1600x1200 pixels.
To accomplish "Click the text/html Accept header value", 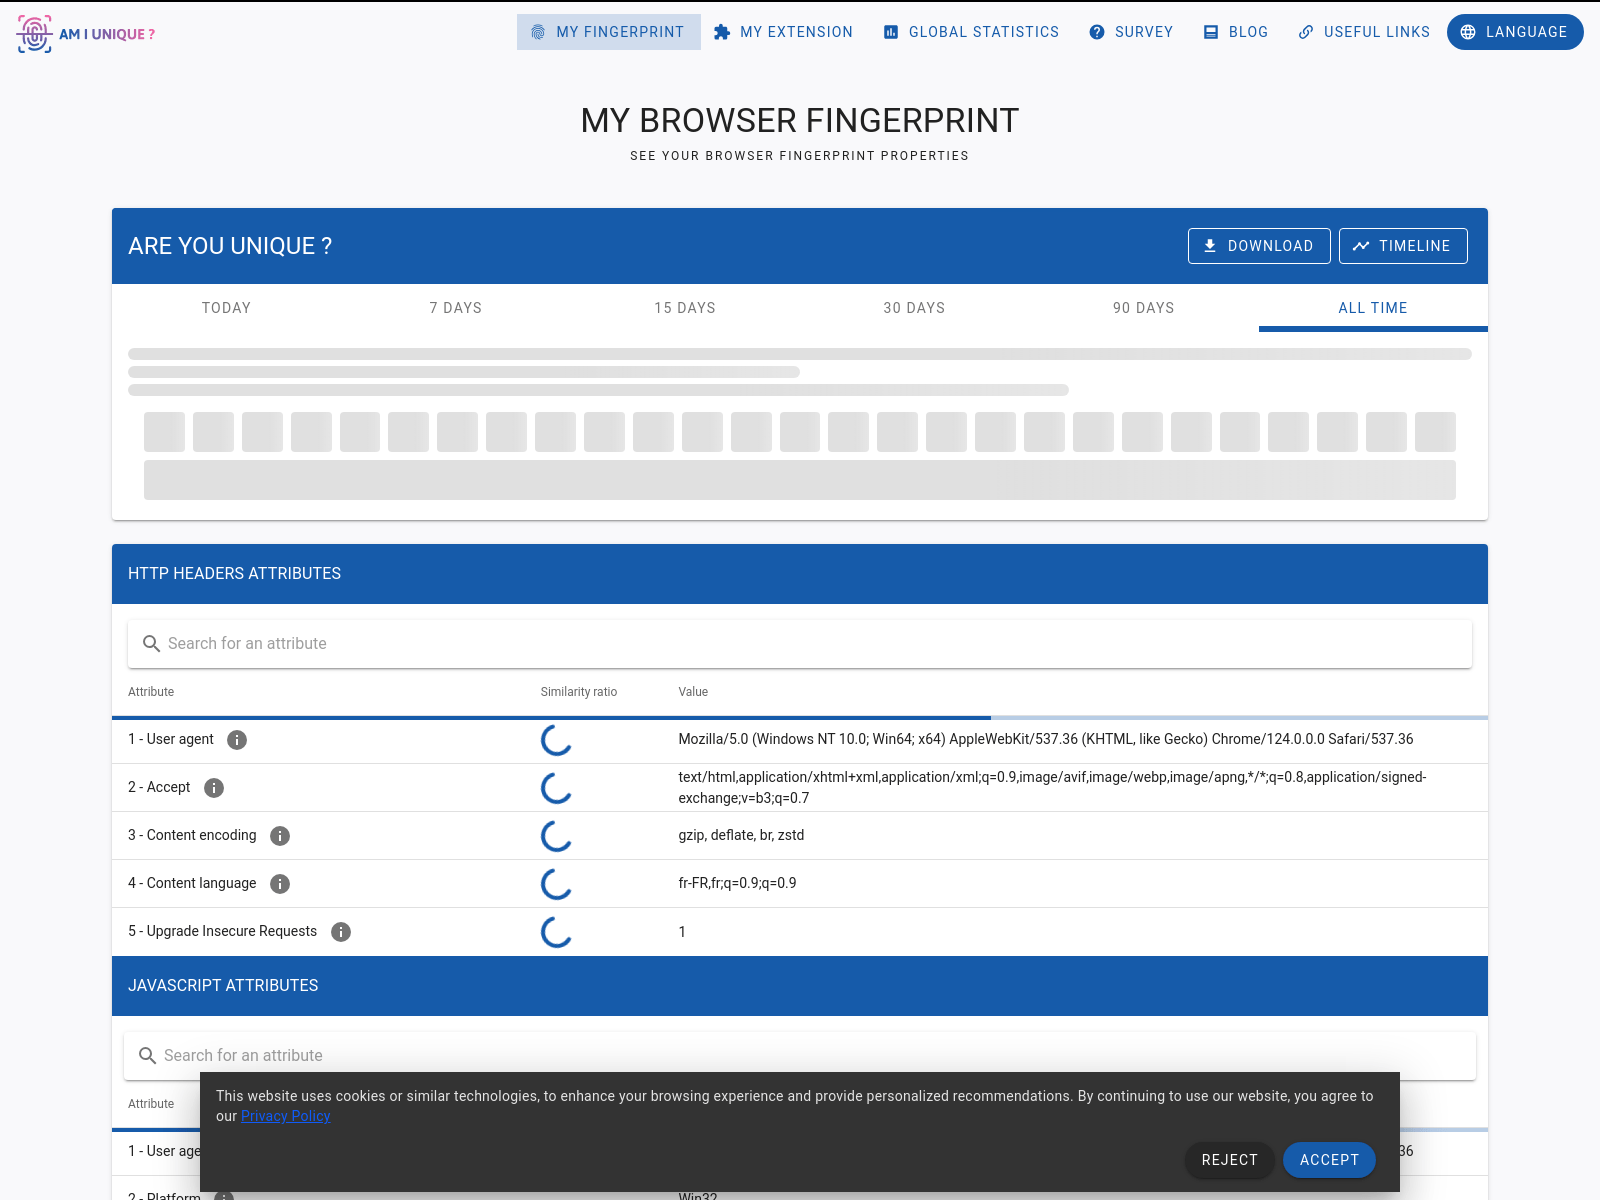I will (1052, 787).
